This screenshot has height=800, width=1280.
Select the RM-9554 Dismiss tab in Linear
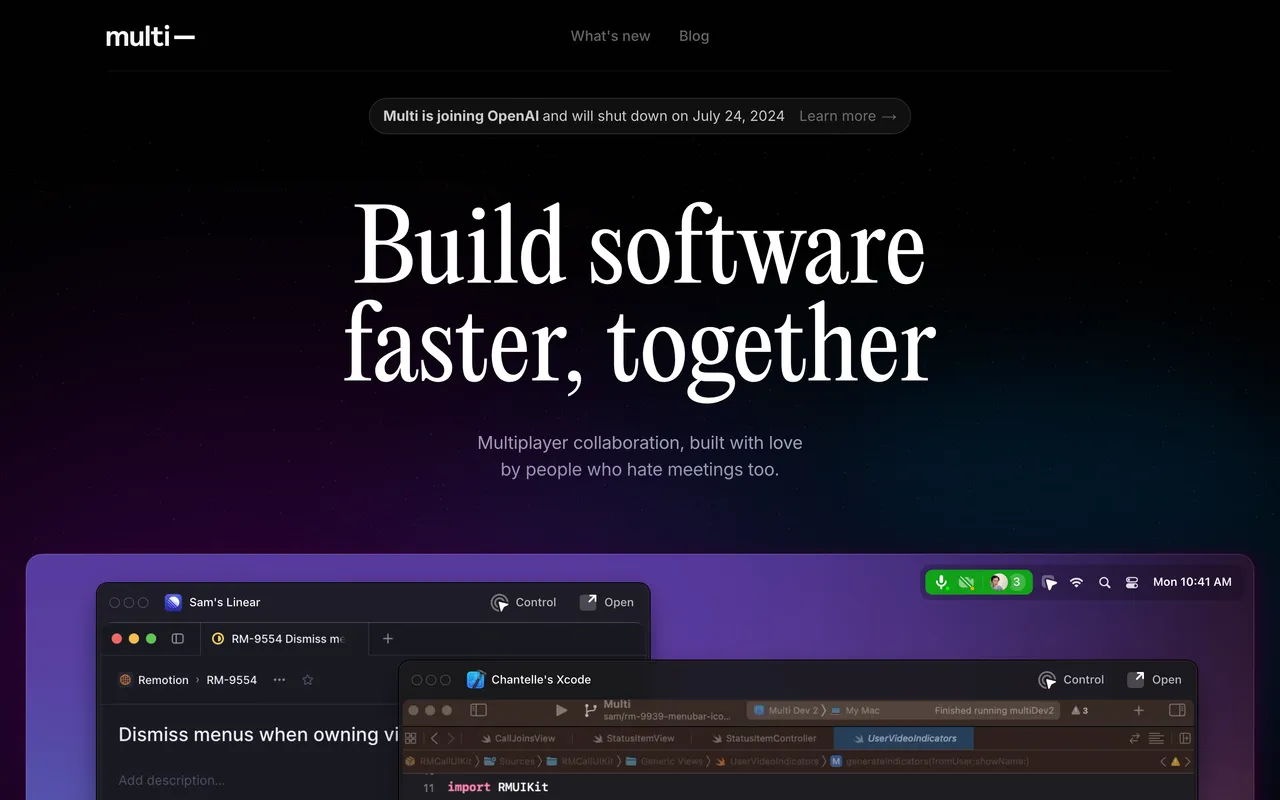tap(285, 639)
